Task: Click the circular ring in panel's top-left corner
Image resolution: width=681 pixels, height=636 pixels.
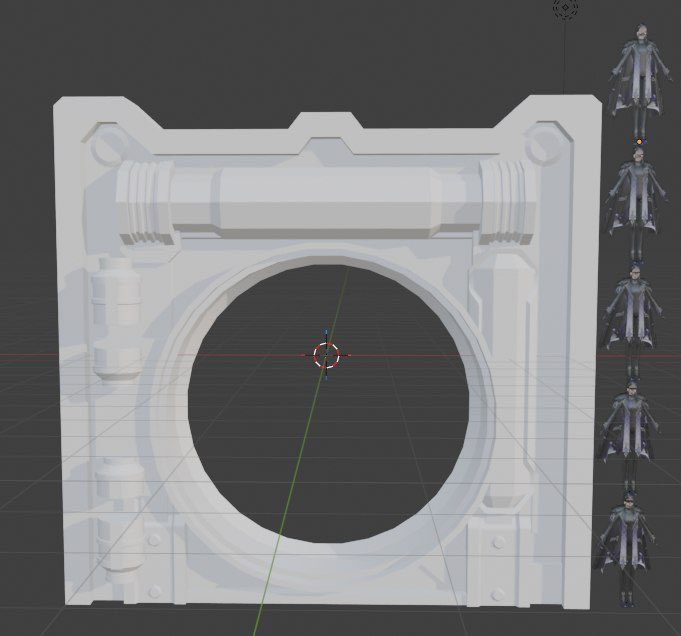Action: click(x=109, y=146)
